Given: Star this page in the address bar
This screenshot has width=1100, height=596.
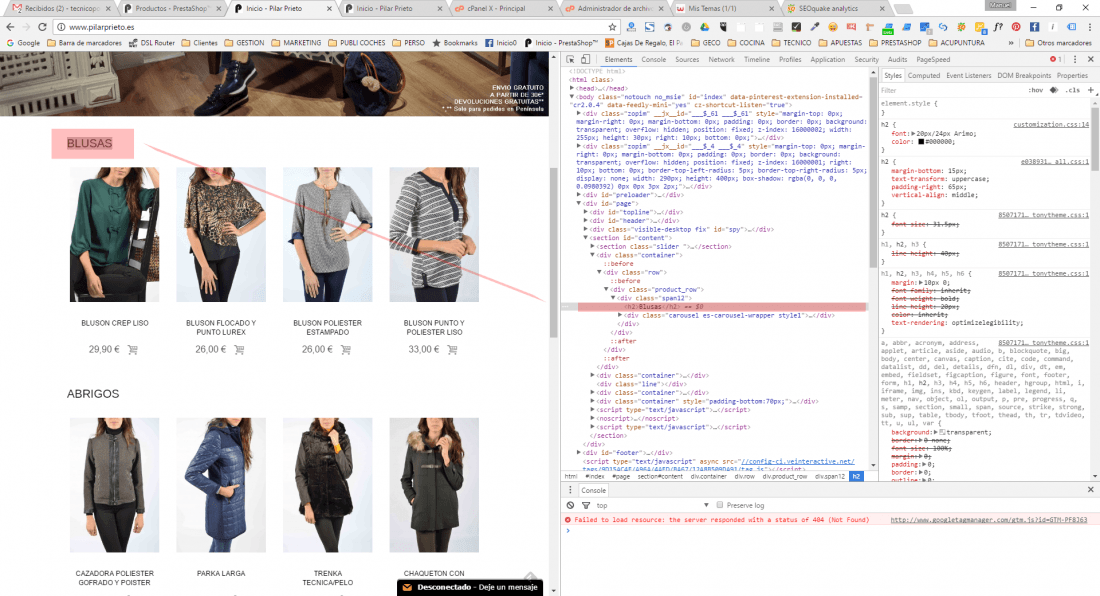Looking at the screenshot, I should coord(612,27).
